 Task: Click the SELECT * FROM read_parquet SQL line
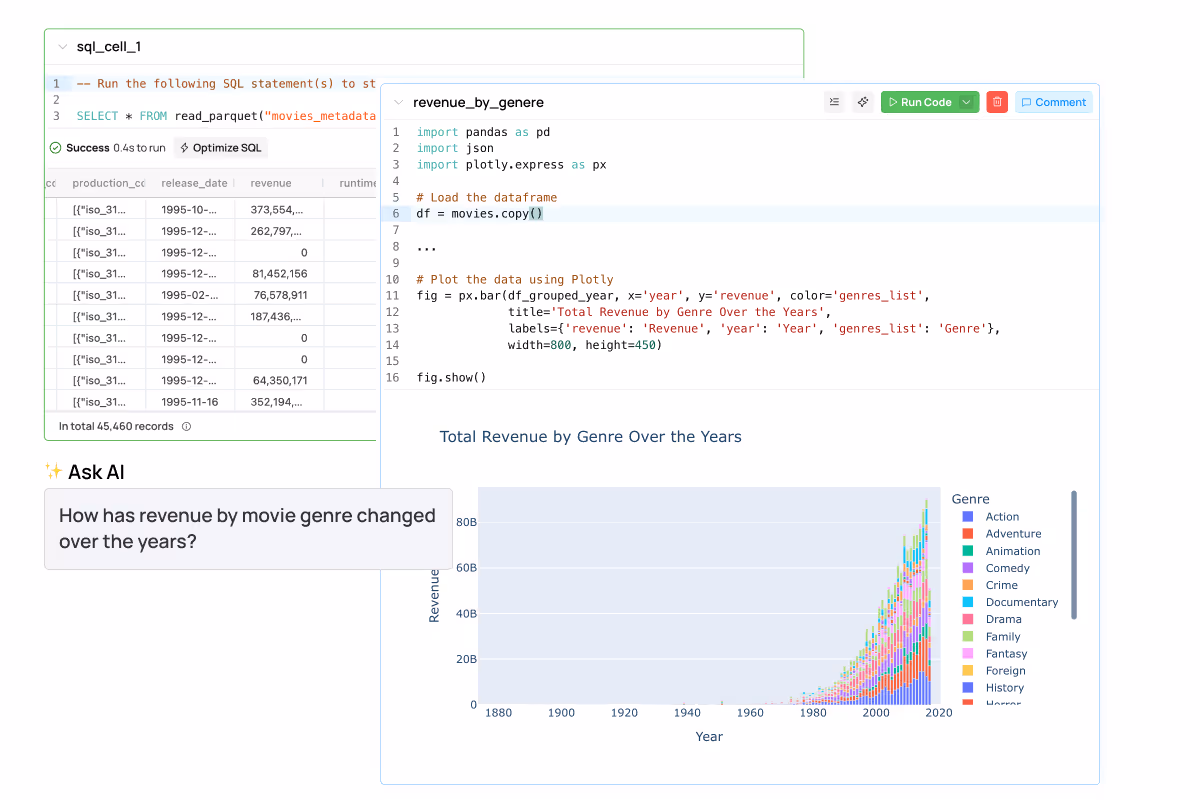point(226,116)
